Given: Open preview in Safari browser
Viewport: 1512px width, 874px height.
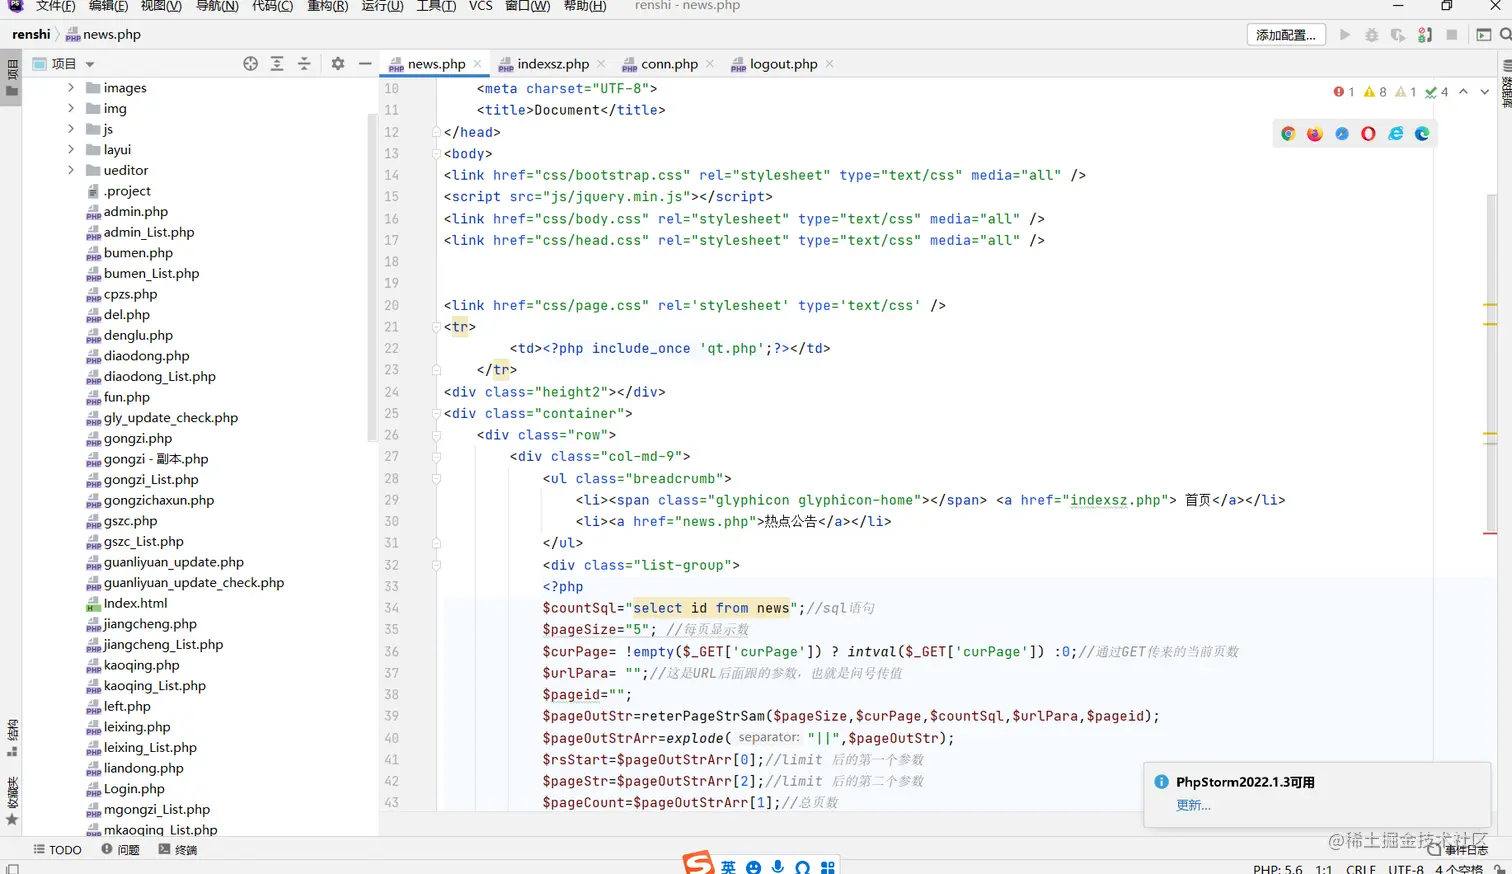Looking at the screenshot, I should (x=1342, y=134).
